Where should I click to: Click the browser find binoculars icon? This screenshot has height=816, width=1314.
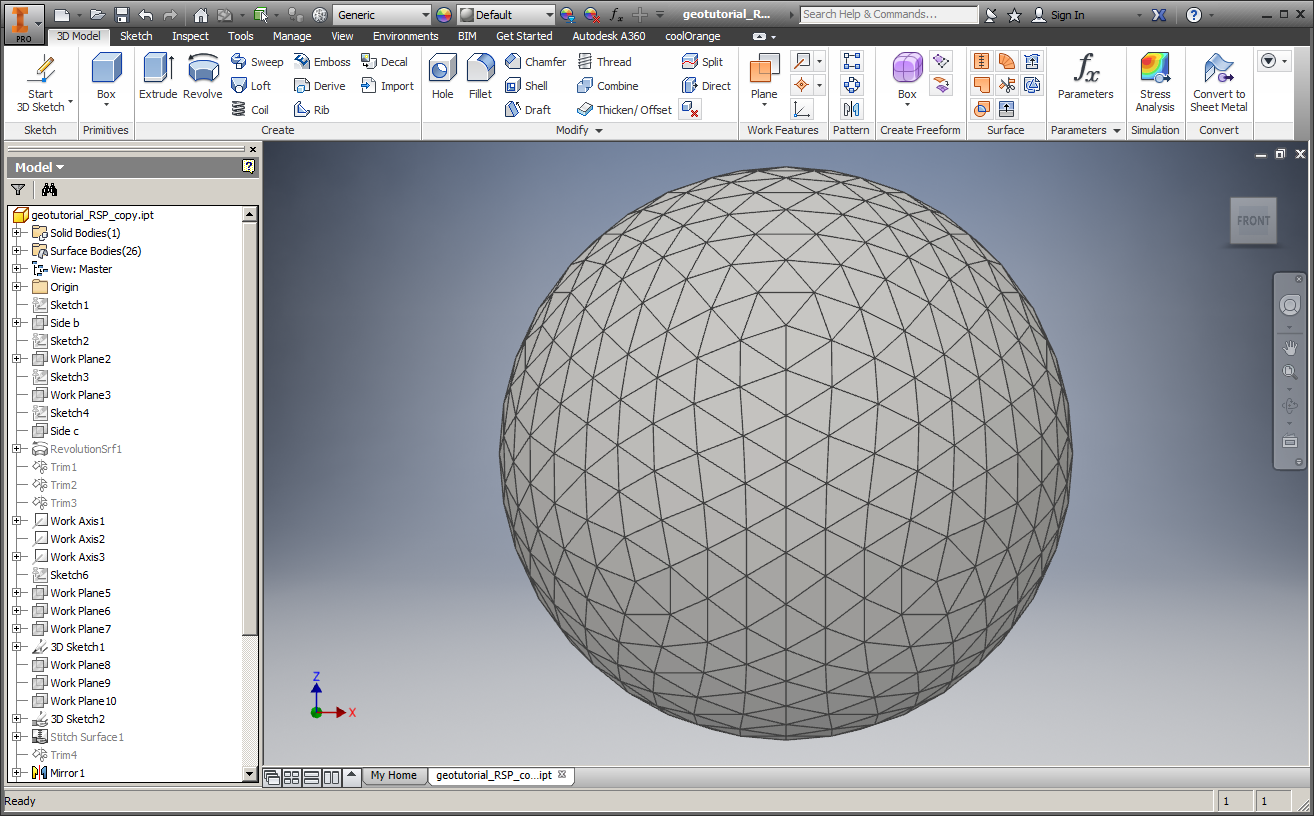pos(49,190)
